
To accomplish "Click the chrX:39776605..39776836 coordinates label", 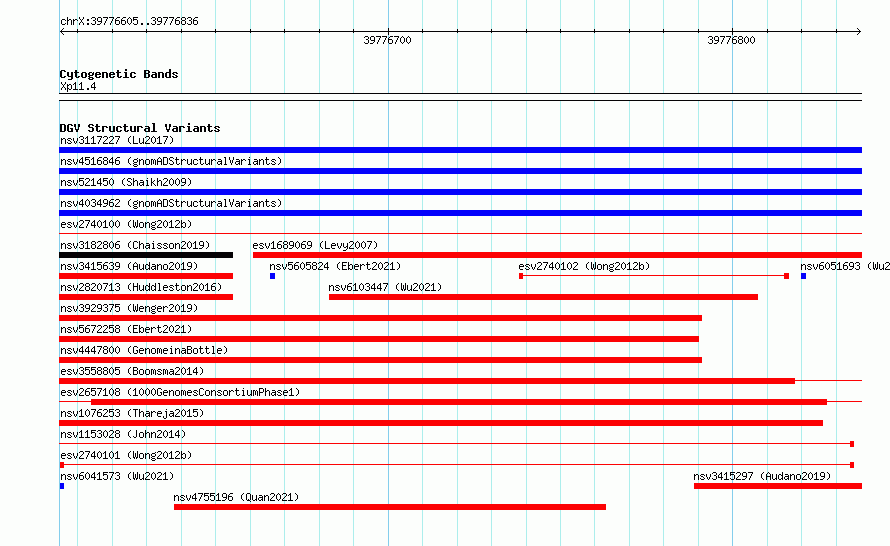I will tap(129, 22).
